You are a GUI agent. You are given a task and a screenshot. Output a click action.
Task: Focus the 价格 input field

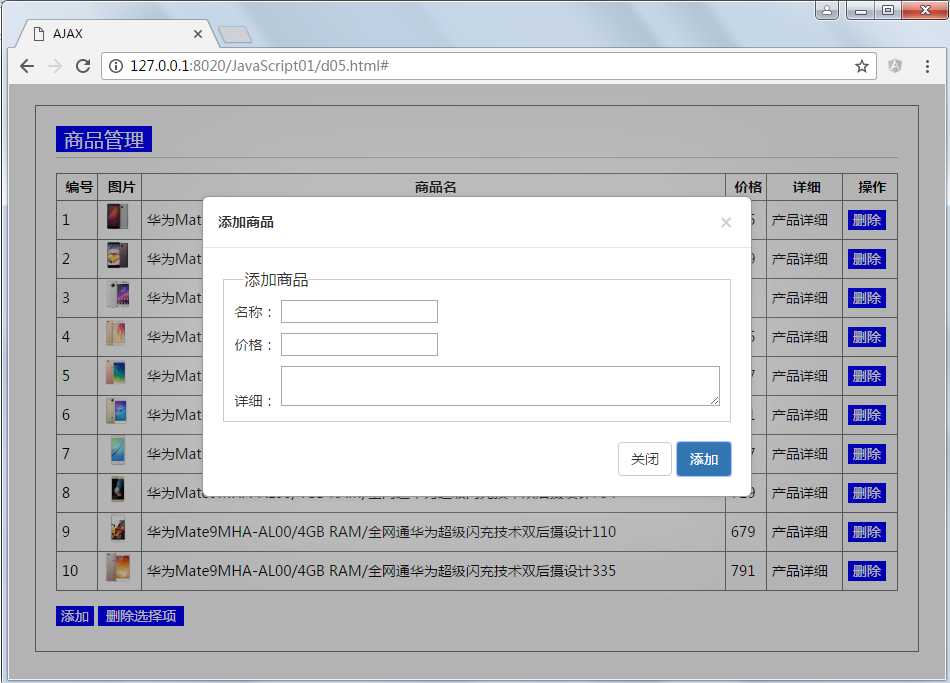(x=359, y=344)
